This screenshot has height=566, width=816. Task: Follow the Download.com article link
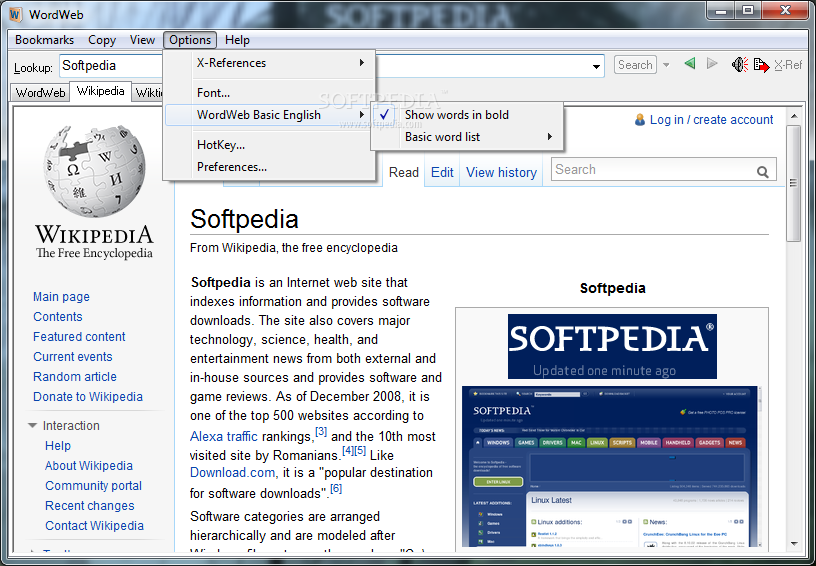232,473
